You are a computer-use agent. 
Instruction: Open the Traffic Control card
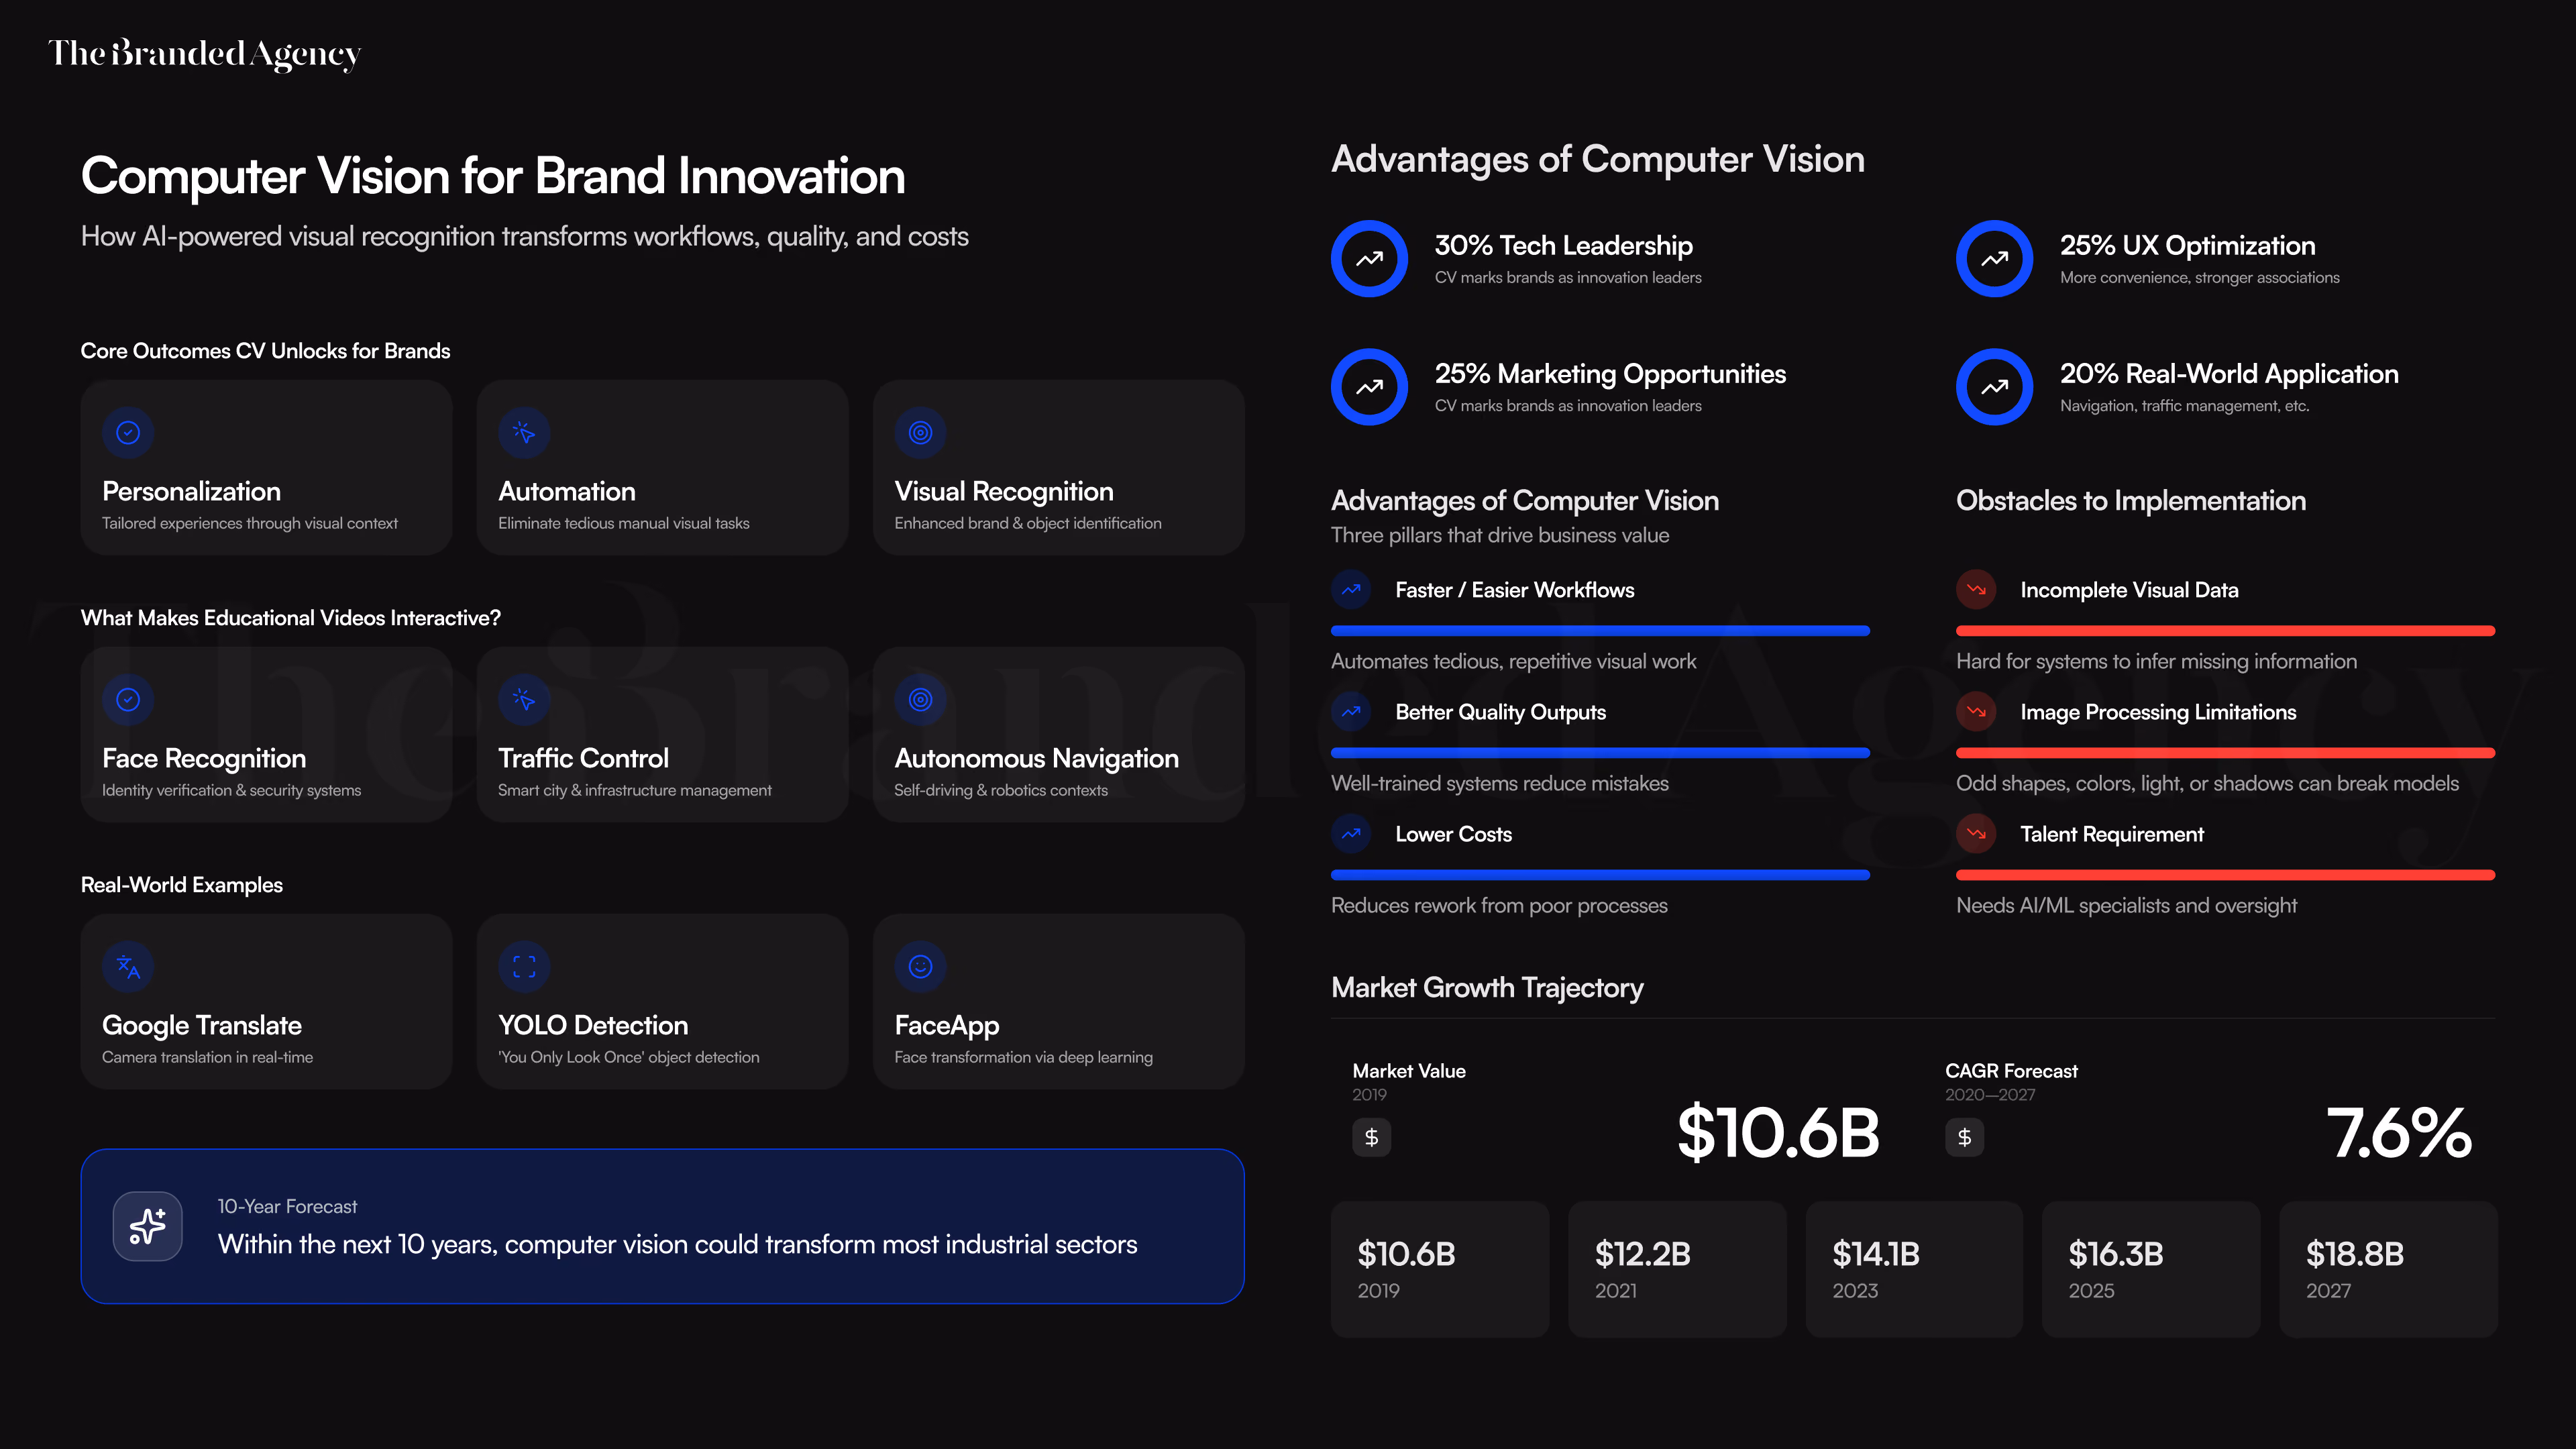point(662,734)
